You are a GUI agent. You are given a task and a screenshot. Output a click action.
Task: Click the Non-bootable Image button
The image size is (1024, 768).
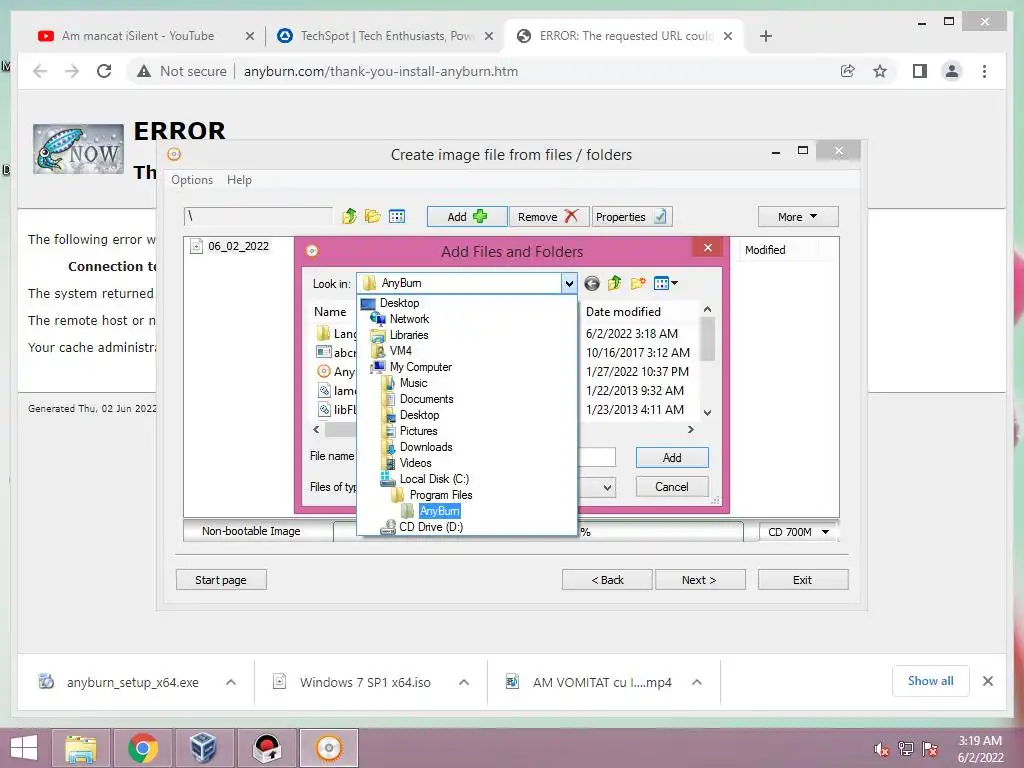point(251,531)
